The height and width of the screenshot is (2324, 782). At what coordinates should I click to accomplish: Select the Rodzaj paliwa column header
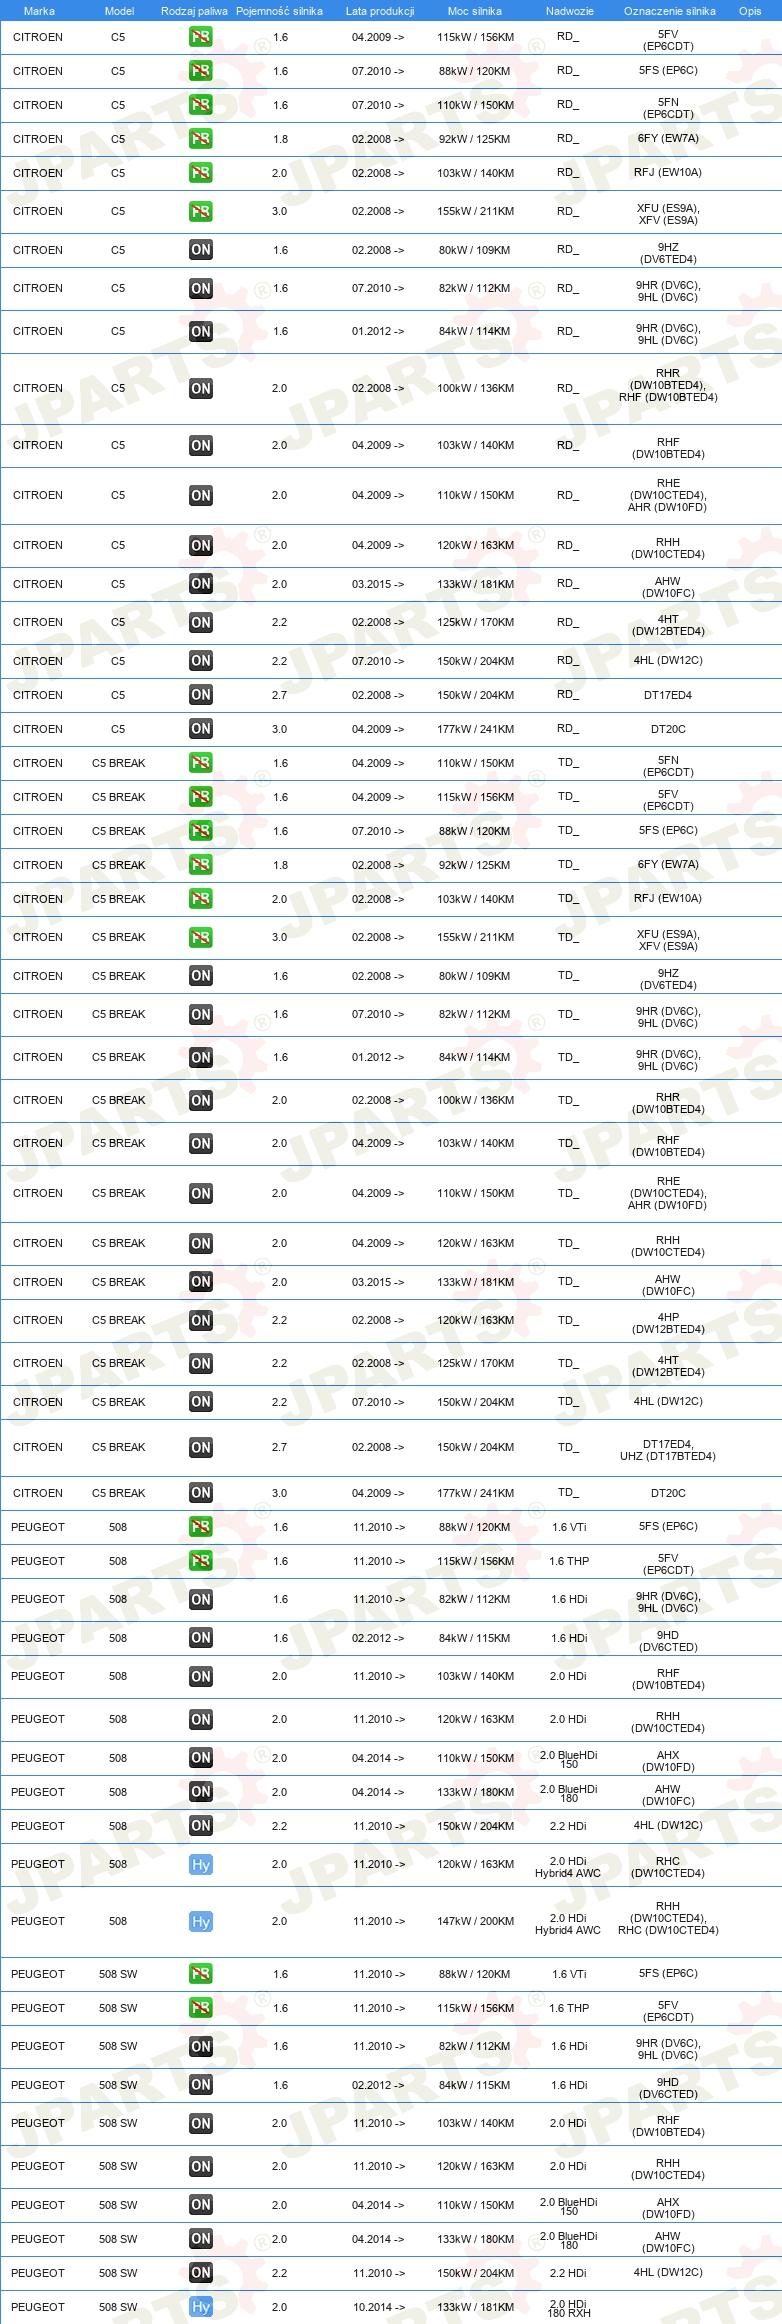click(x=194, y=11)
